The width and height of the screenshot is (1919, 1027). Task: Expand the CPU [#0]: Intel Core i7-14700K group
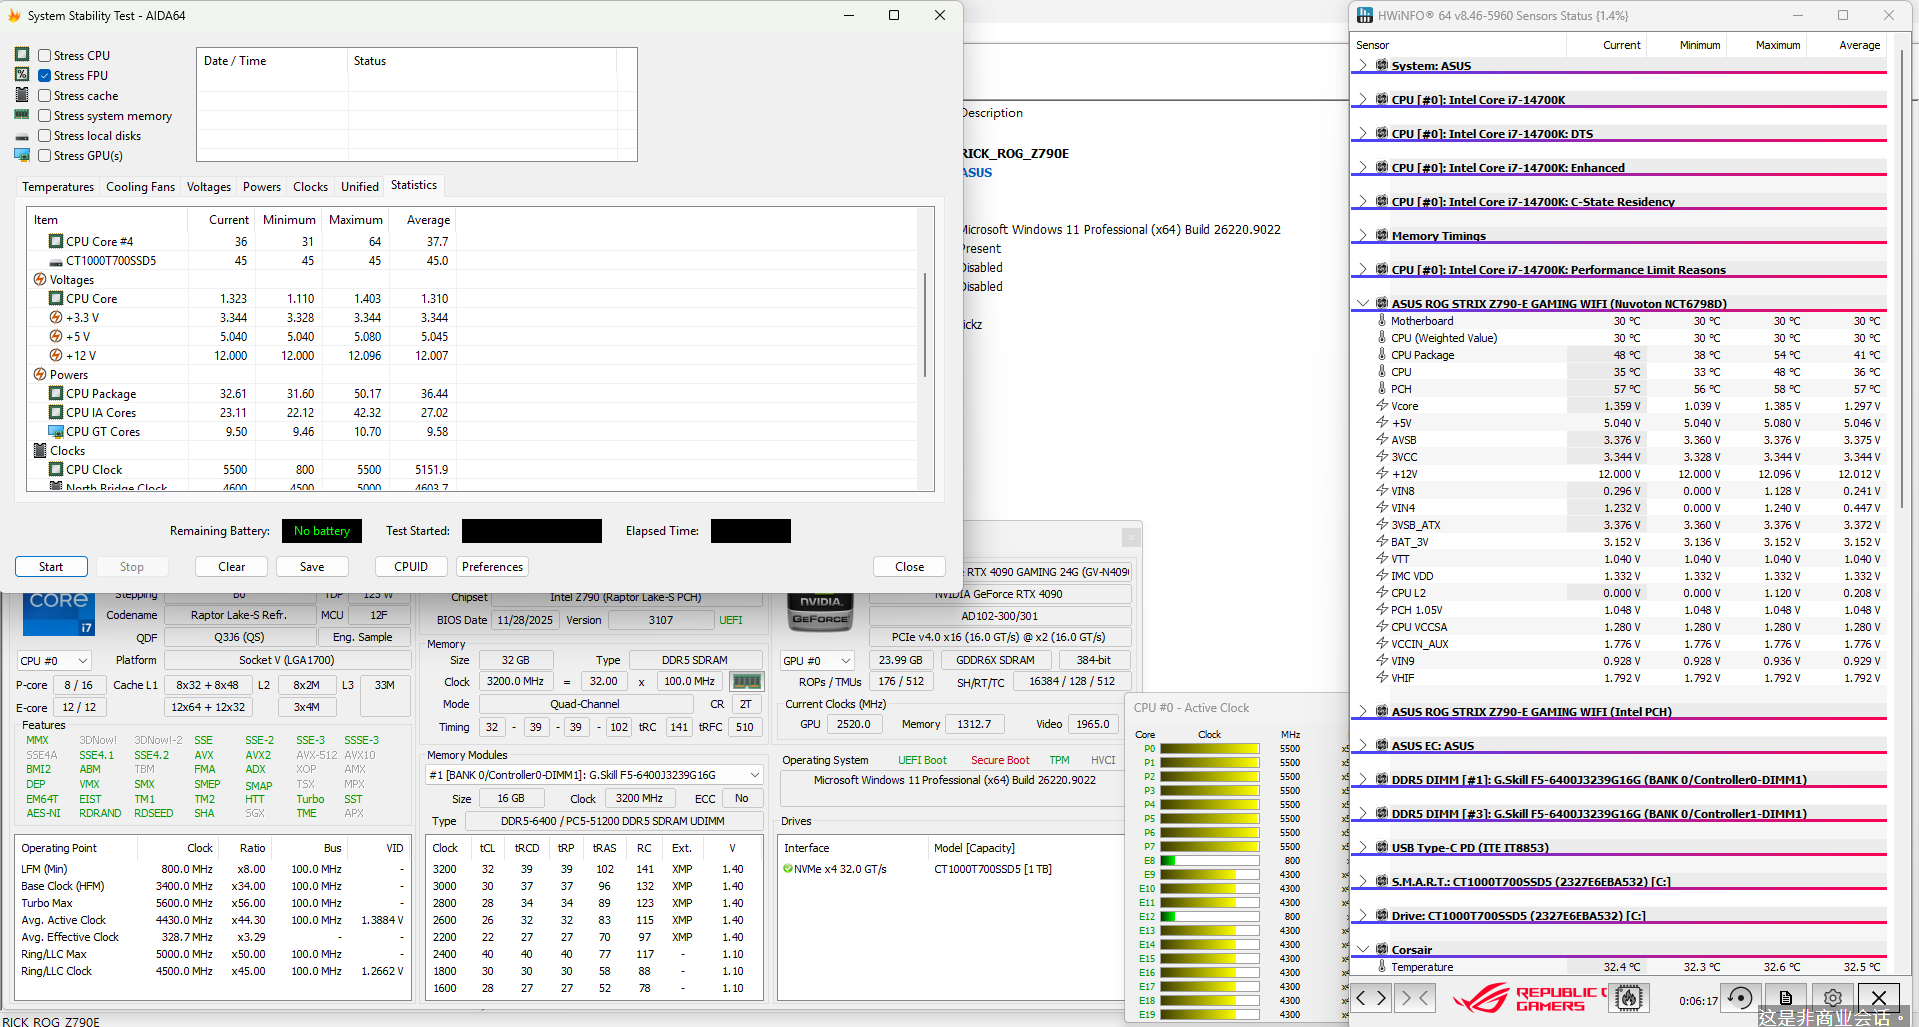1362,99
